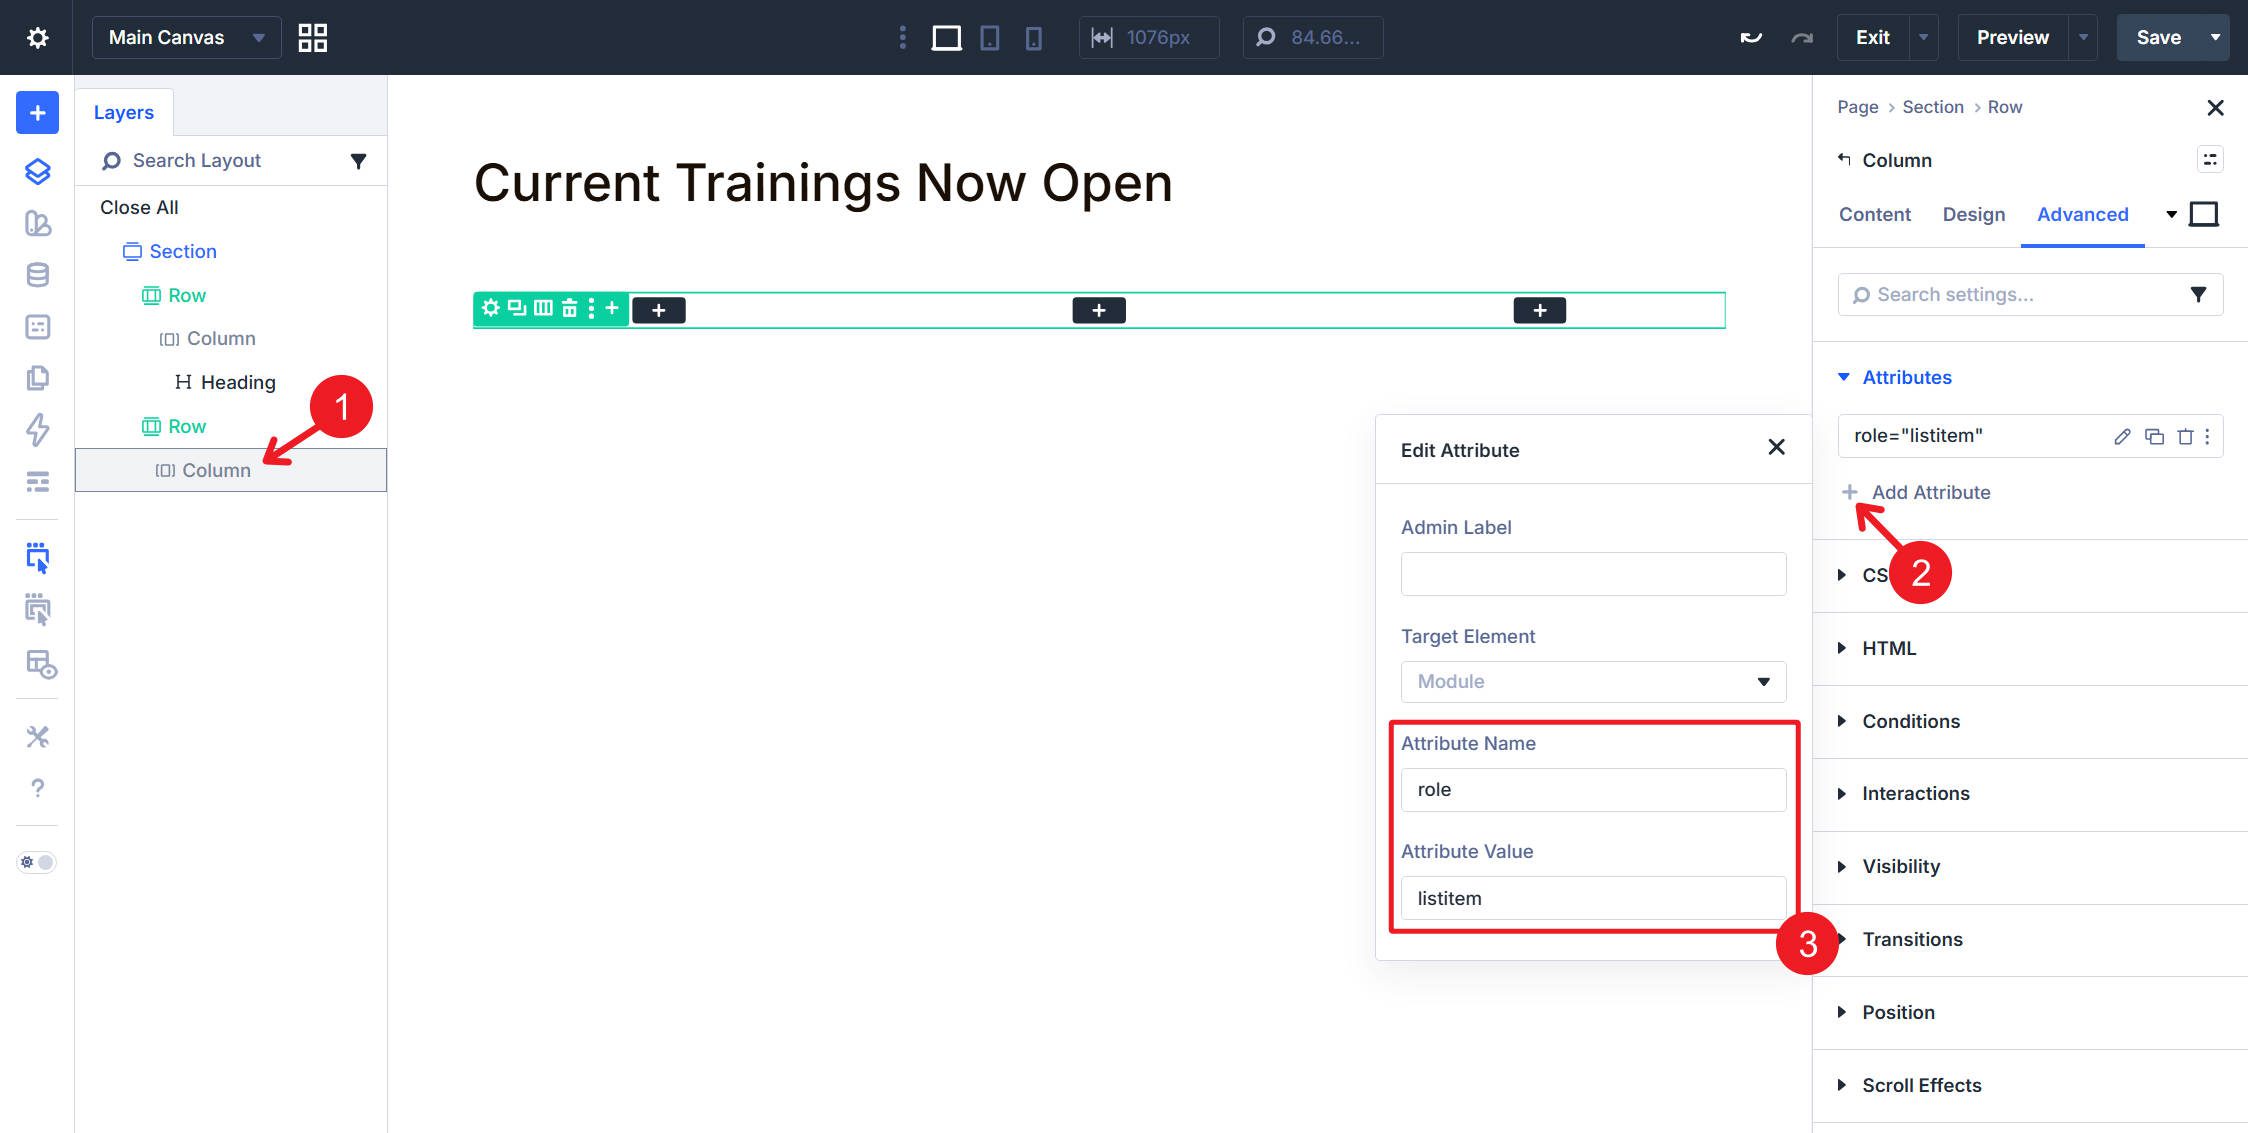Click the Preview button

pos(2012,38)
